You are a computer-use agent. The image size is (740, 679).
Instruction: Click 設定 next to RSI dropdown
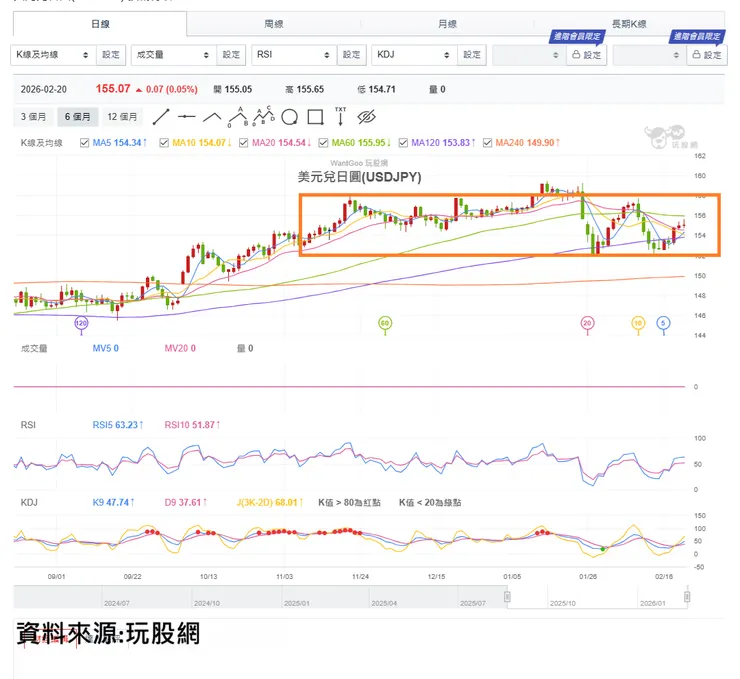tap(352, 55)
